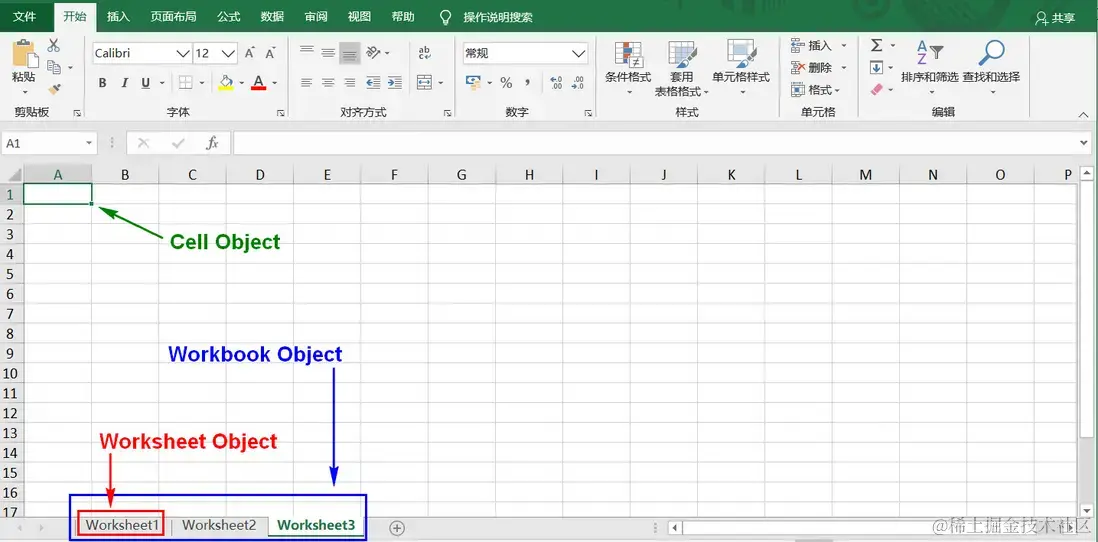The width and height of the screenshot is (1098, 542).
Task: Toggle bottom vertical alignment
Action: tap(350, 53)
